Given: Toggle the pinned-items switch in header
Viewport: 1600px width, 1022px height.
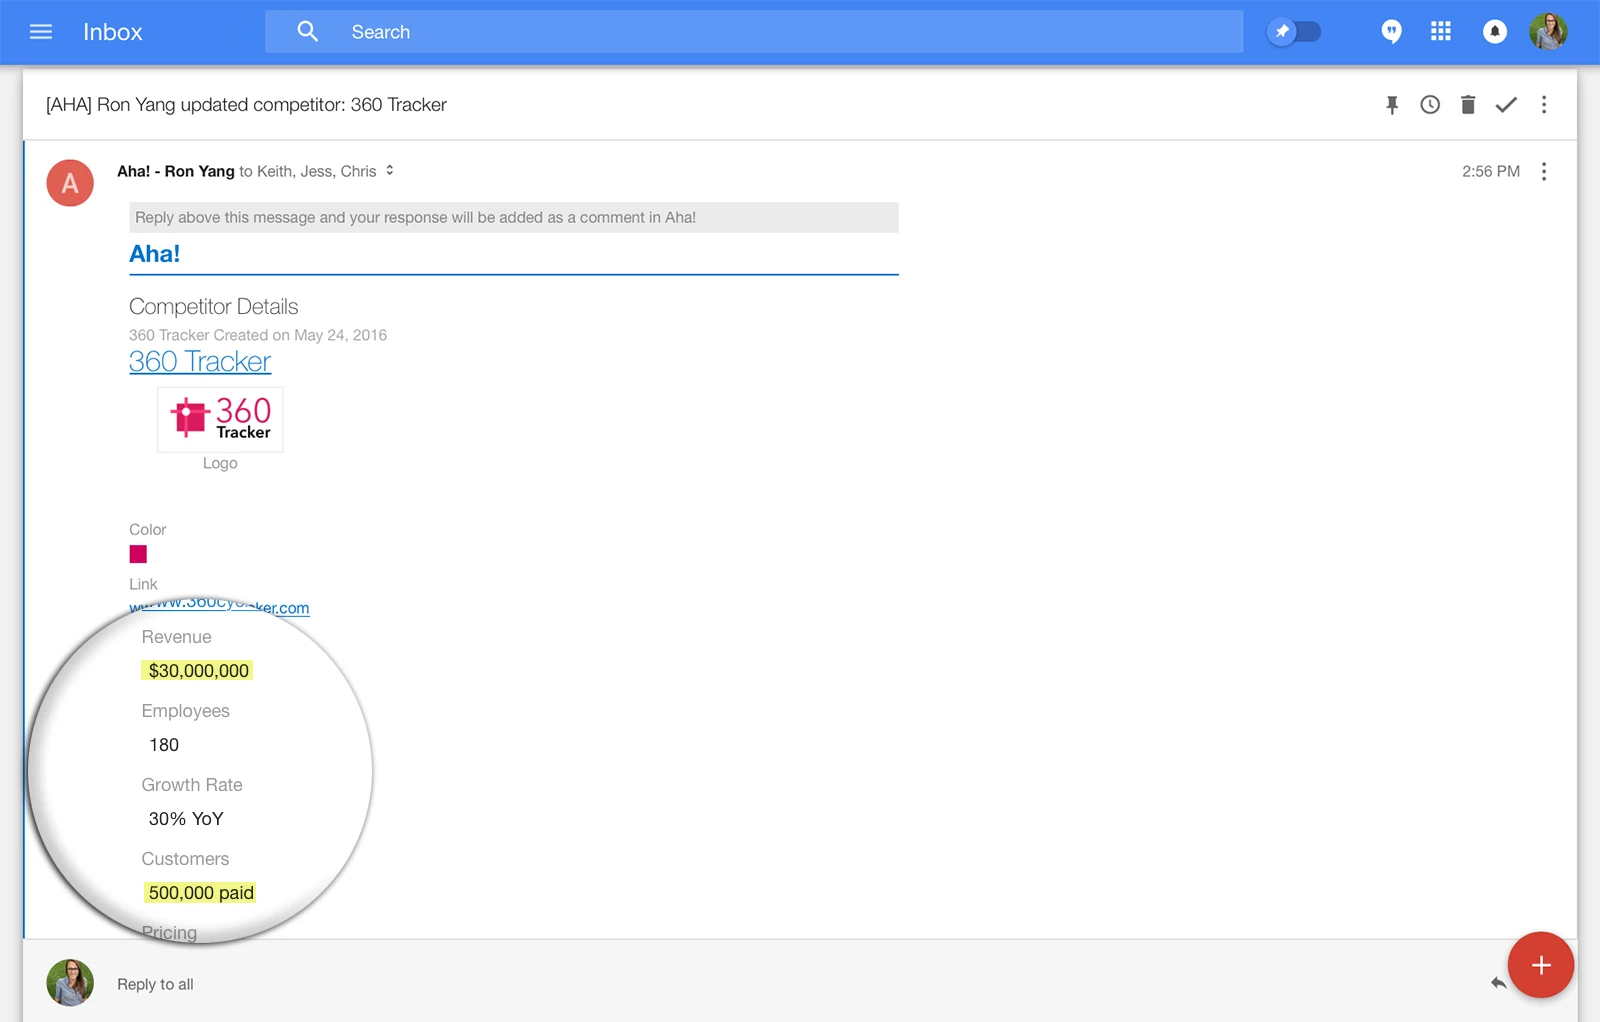Looking at the screenshot, I should point(1294,32).
